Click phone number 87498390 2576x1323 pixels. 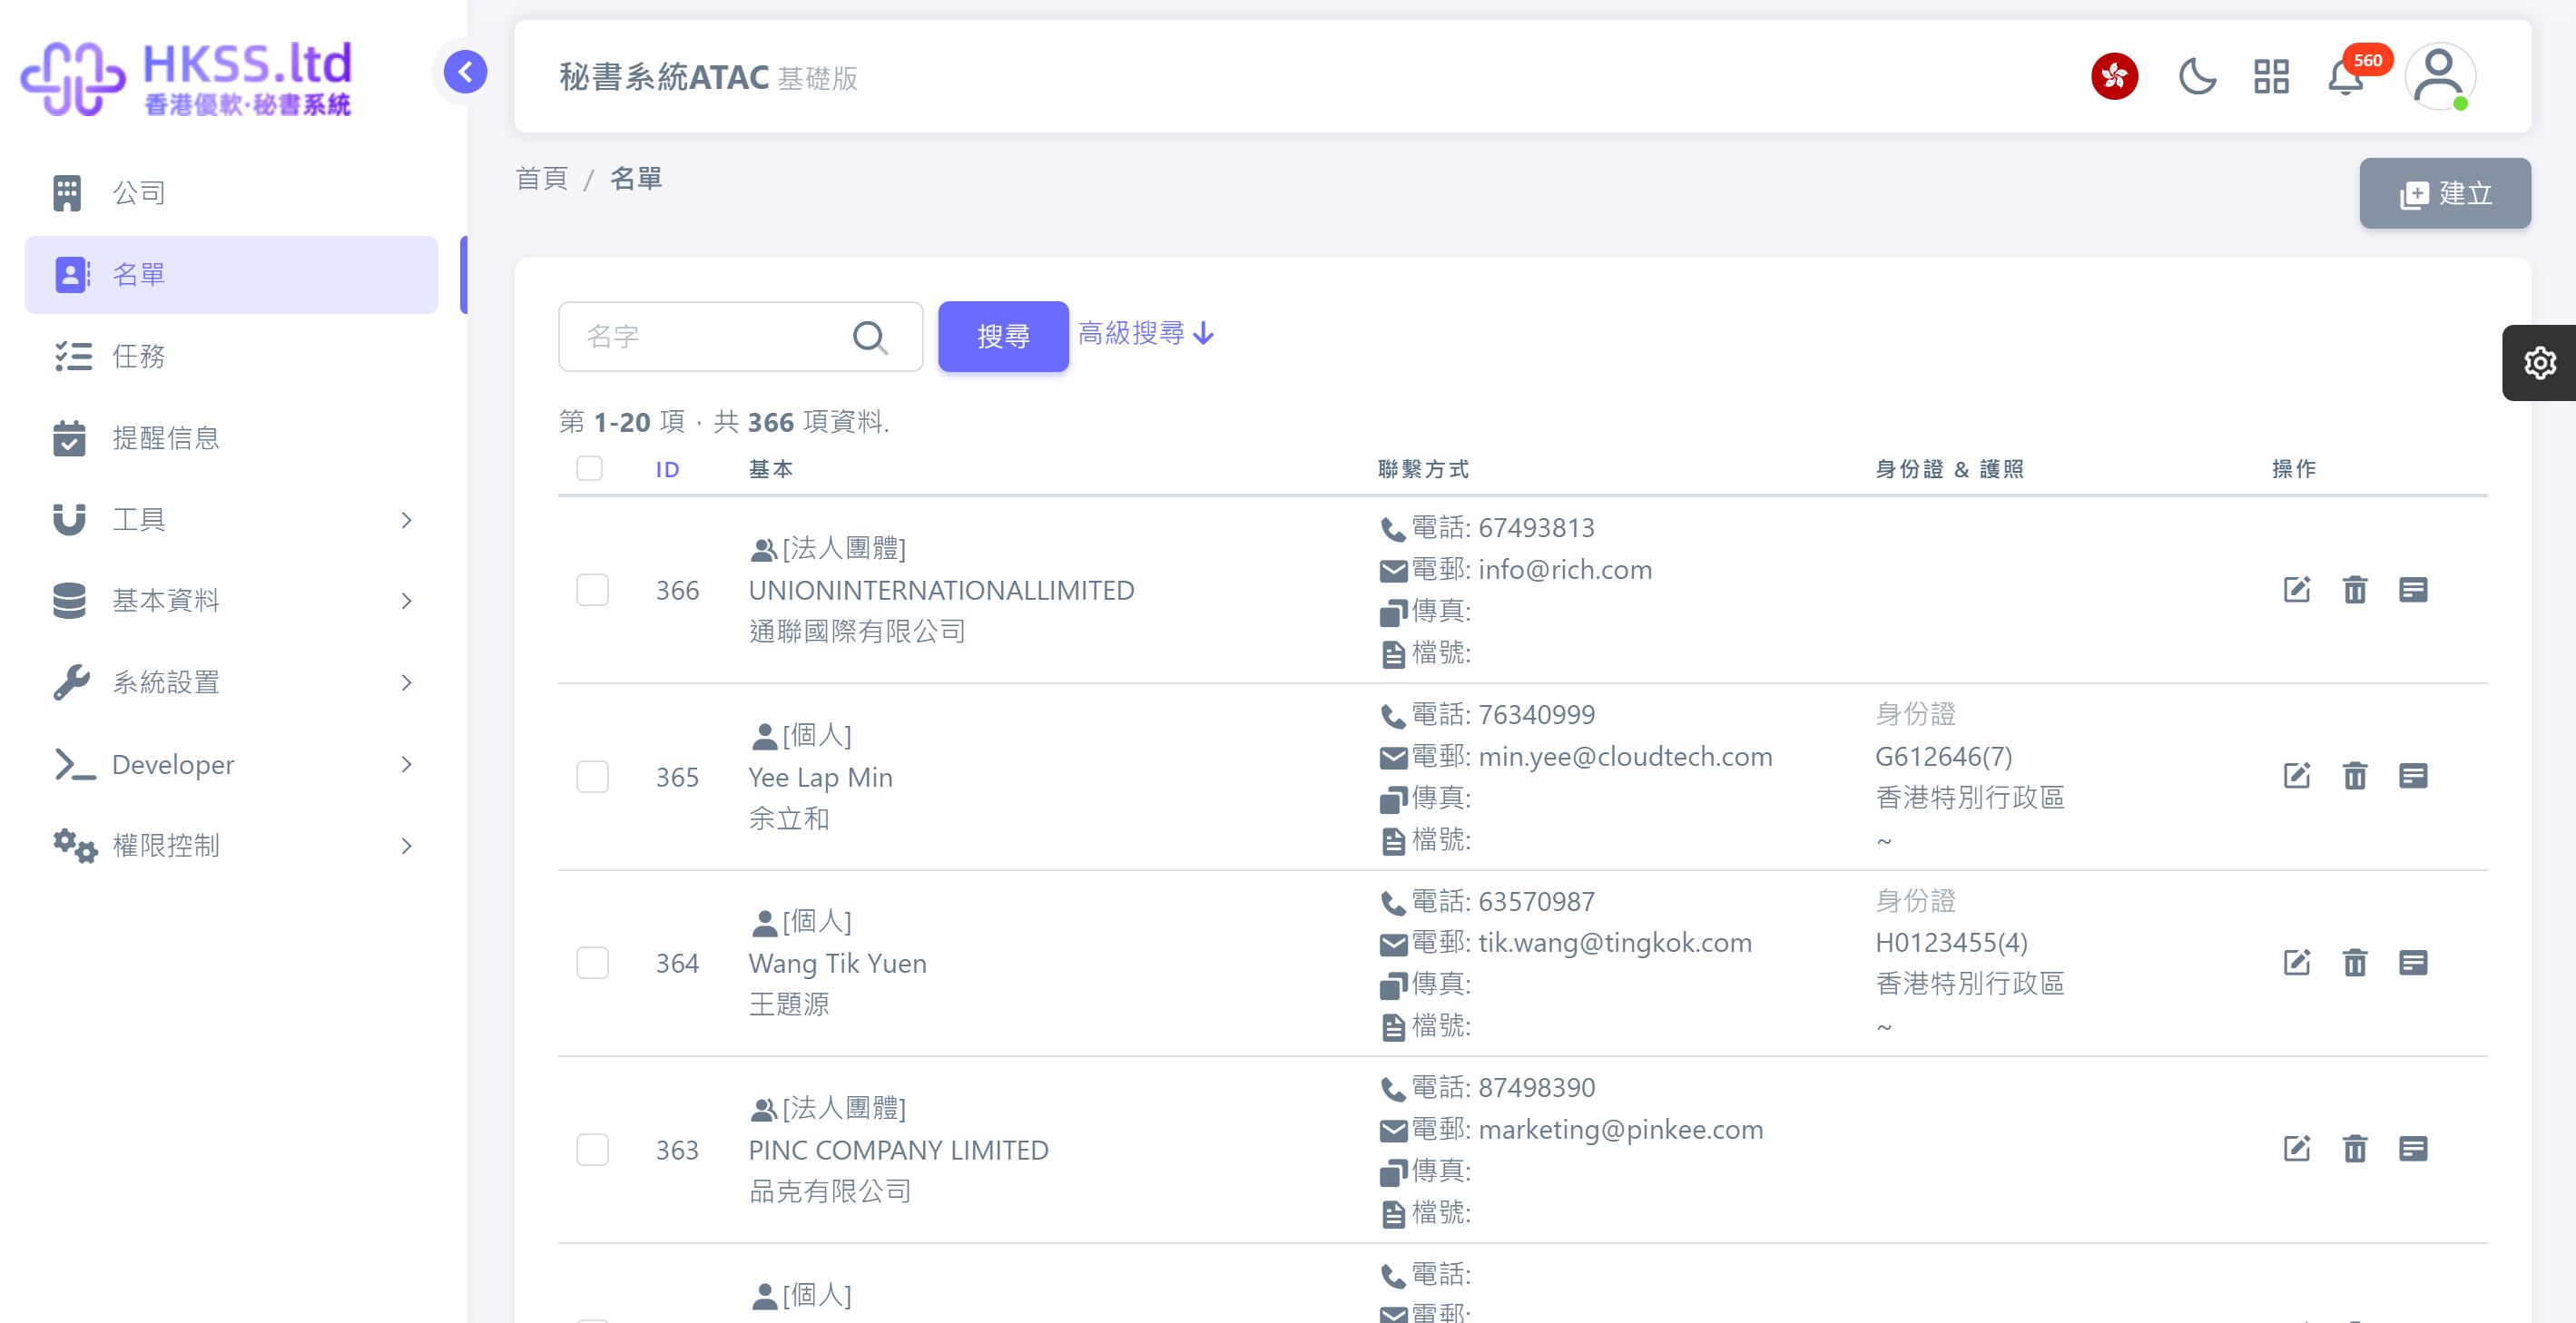(1536, 1088)
